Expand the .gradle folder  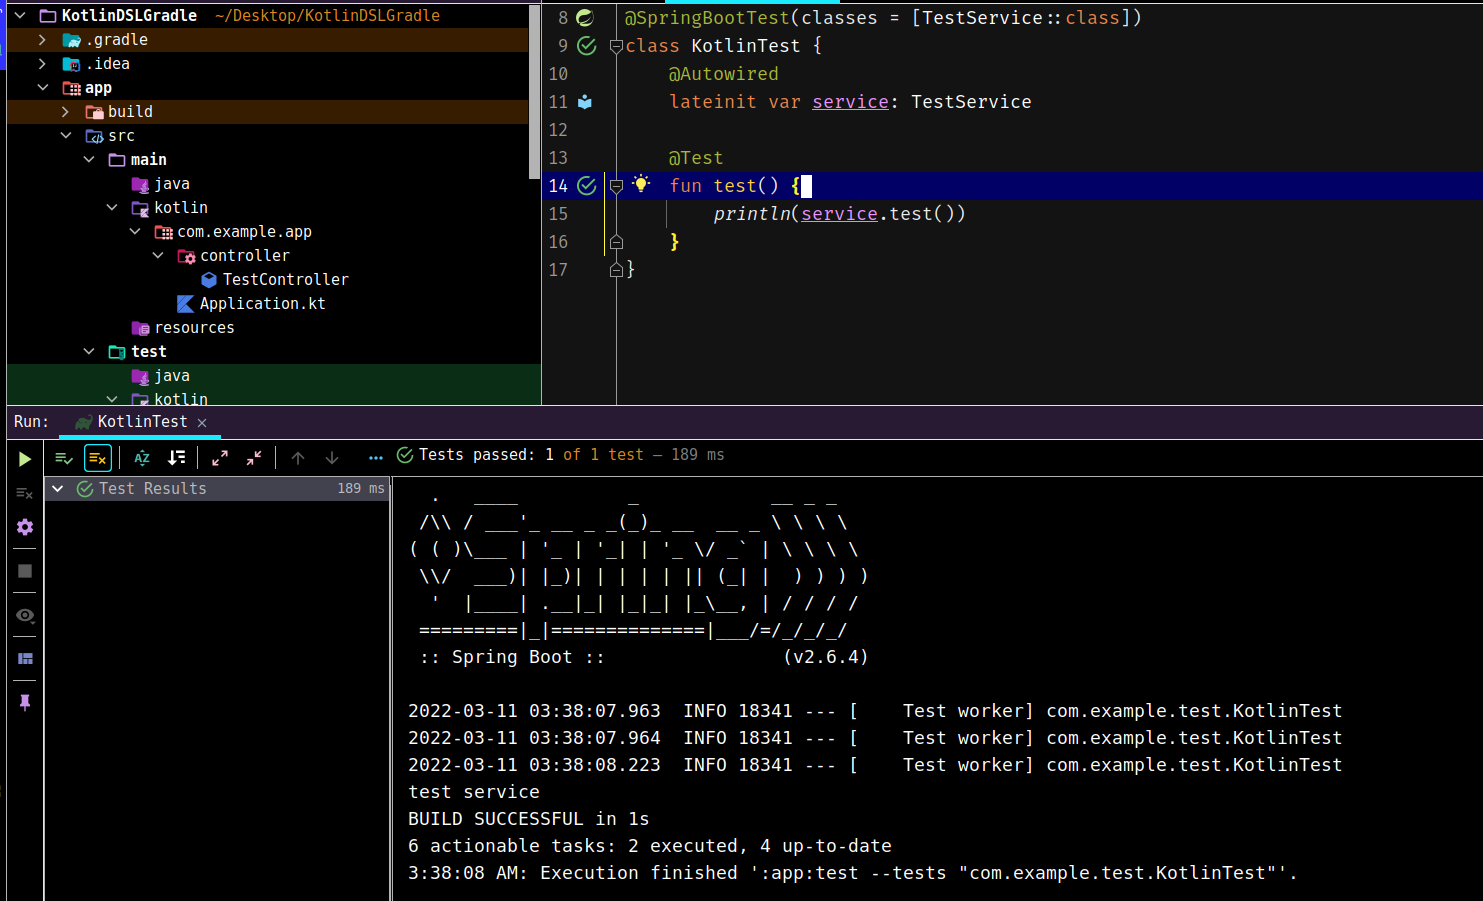[x=42, y=40]
